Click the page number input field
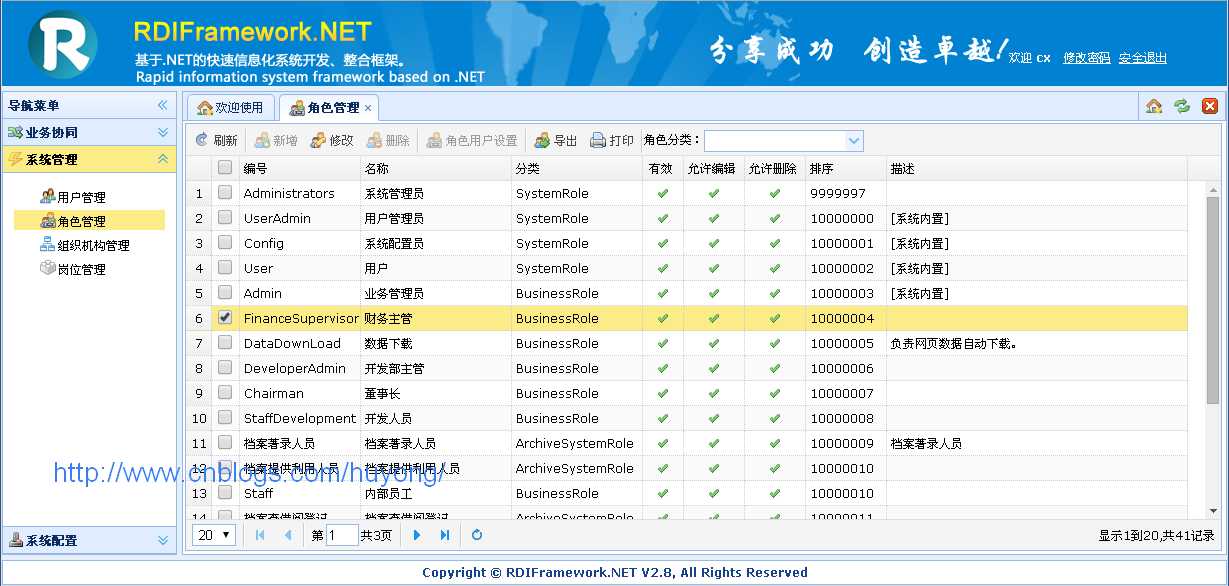This screenshot has width=1229, height=586. (342, 535)
